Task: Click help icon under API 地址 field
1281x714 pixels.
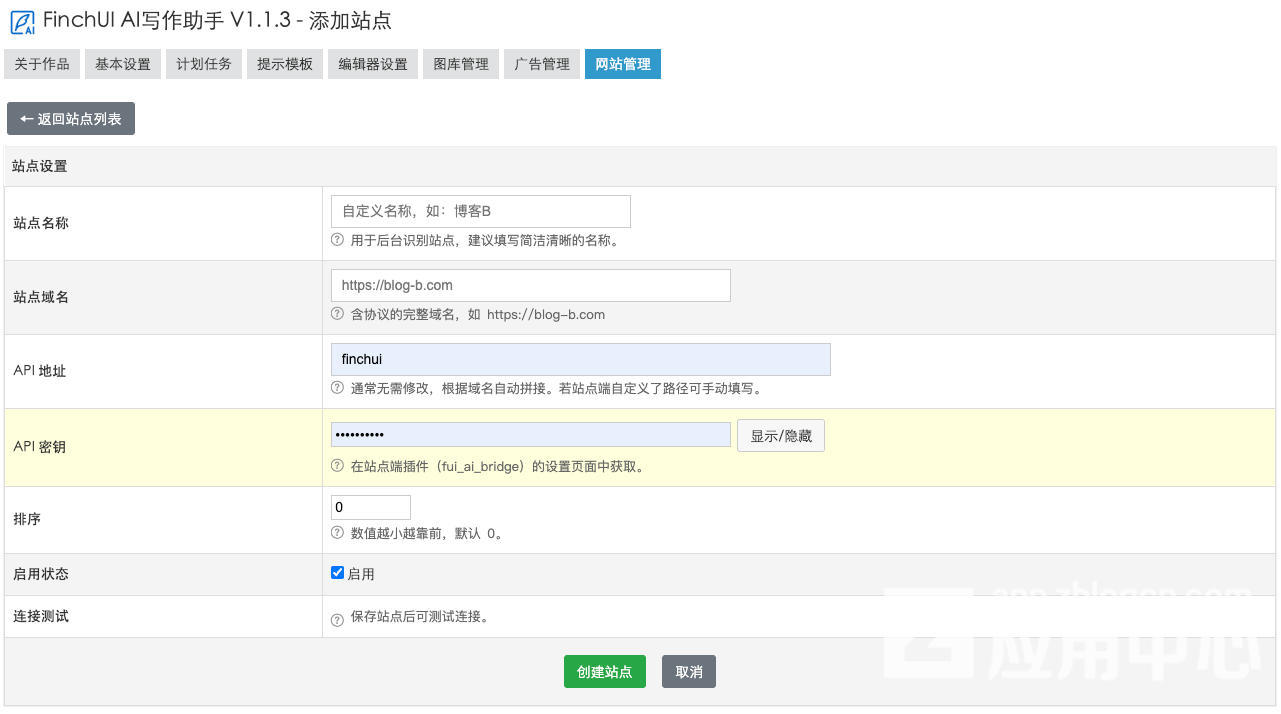Action: point(337,388)
